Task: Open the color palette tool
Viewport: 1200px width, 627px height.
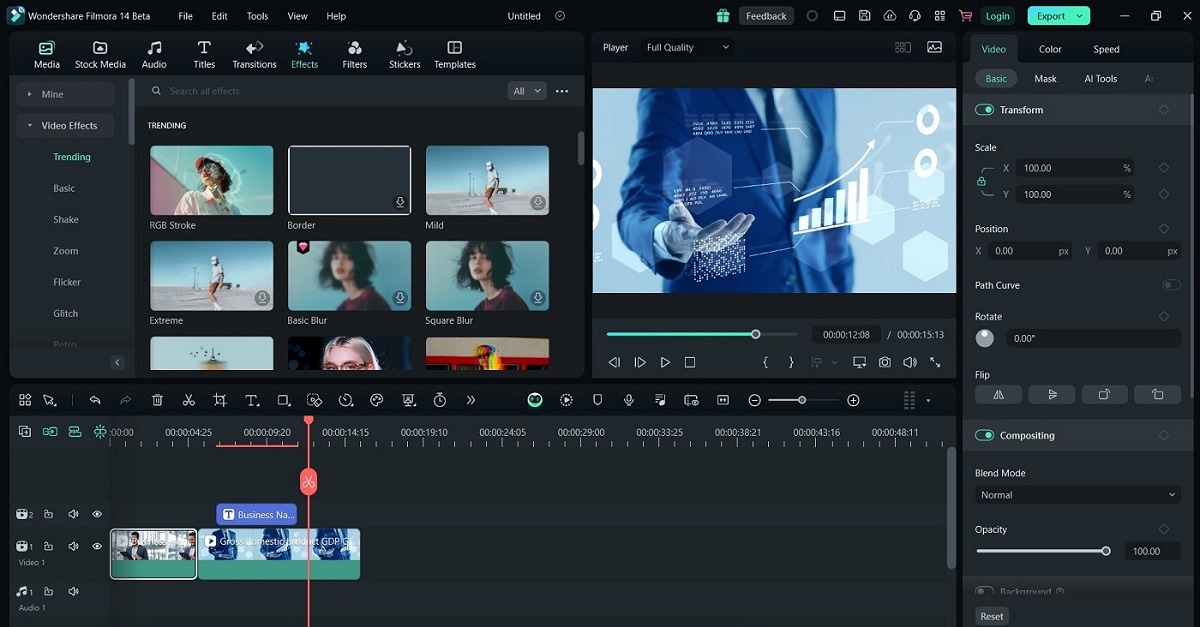Action: (377, 400)
